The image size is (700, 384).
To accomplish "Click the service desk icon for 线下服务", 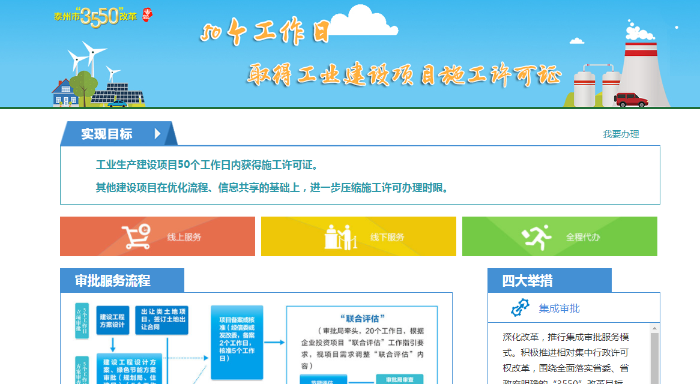I will (341, 237).
